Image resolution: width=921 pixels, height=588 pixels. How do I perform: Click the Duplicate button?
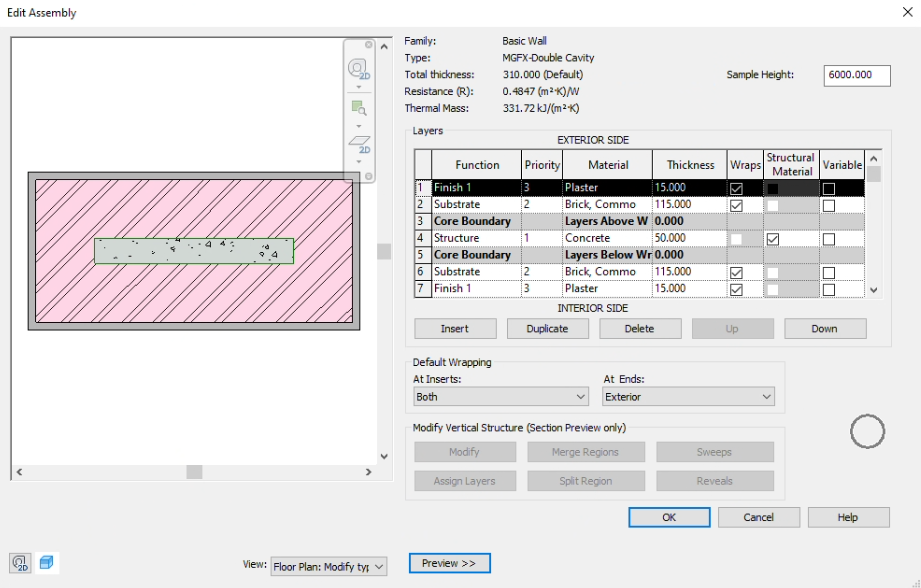tap(547, 329)
